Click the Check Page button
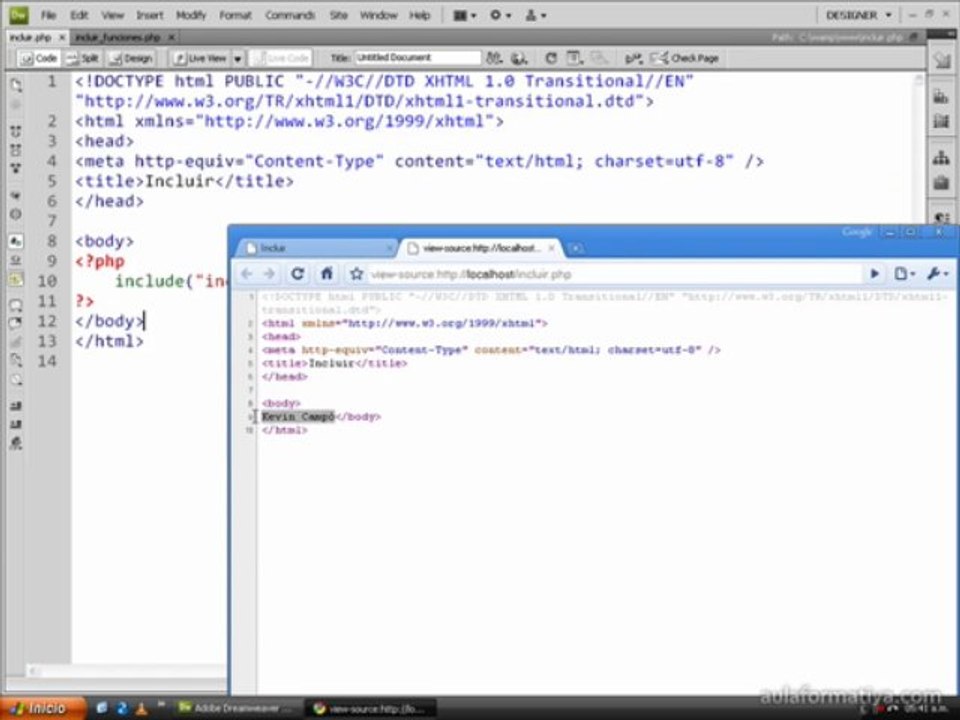Image resolution: width=960 pixels, height=720 pixels. pyautogui.click(x=684, y=58)
